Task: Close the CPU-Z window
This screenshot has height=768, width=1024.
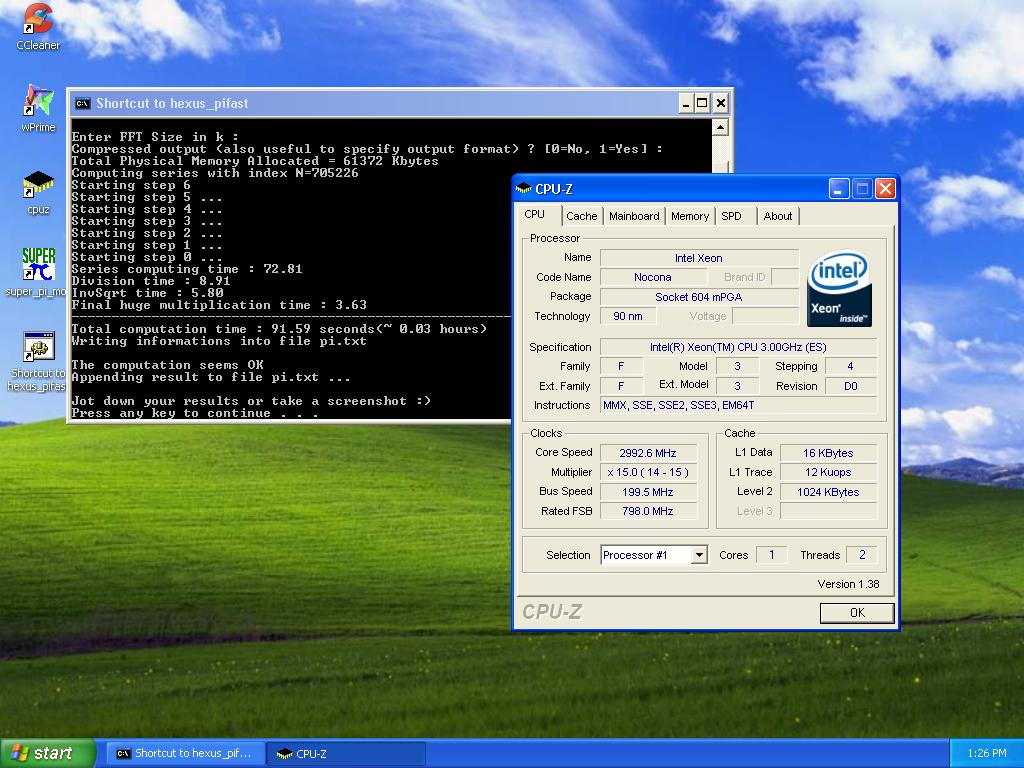Action: (x=886, y=189)
